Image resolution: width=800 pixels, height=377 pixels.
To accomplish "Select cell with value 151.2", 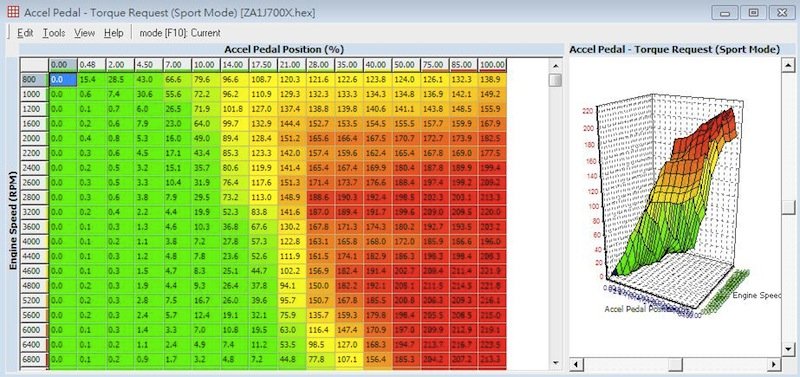I will [291, 138].
